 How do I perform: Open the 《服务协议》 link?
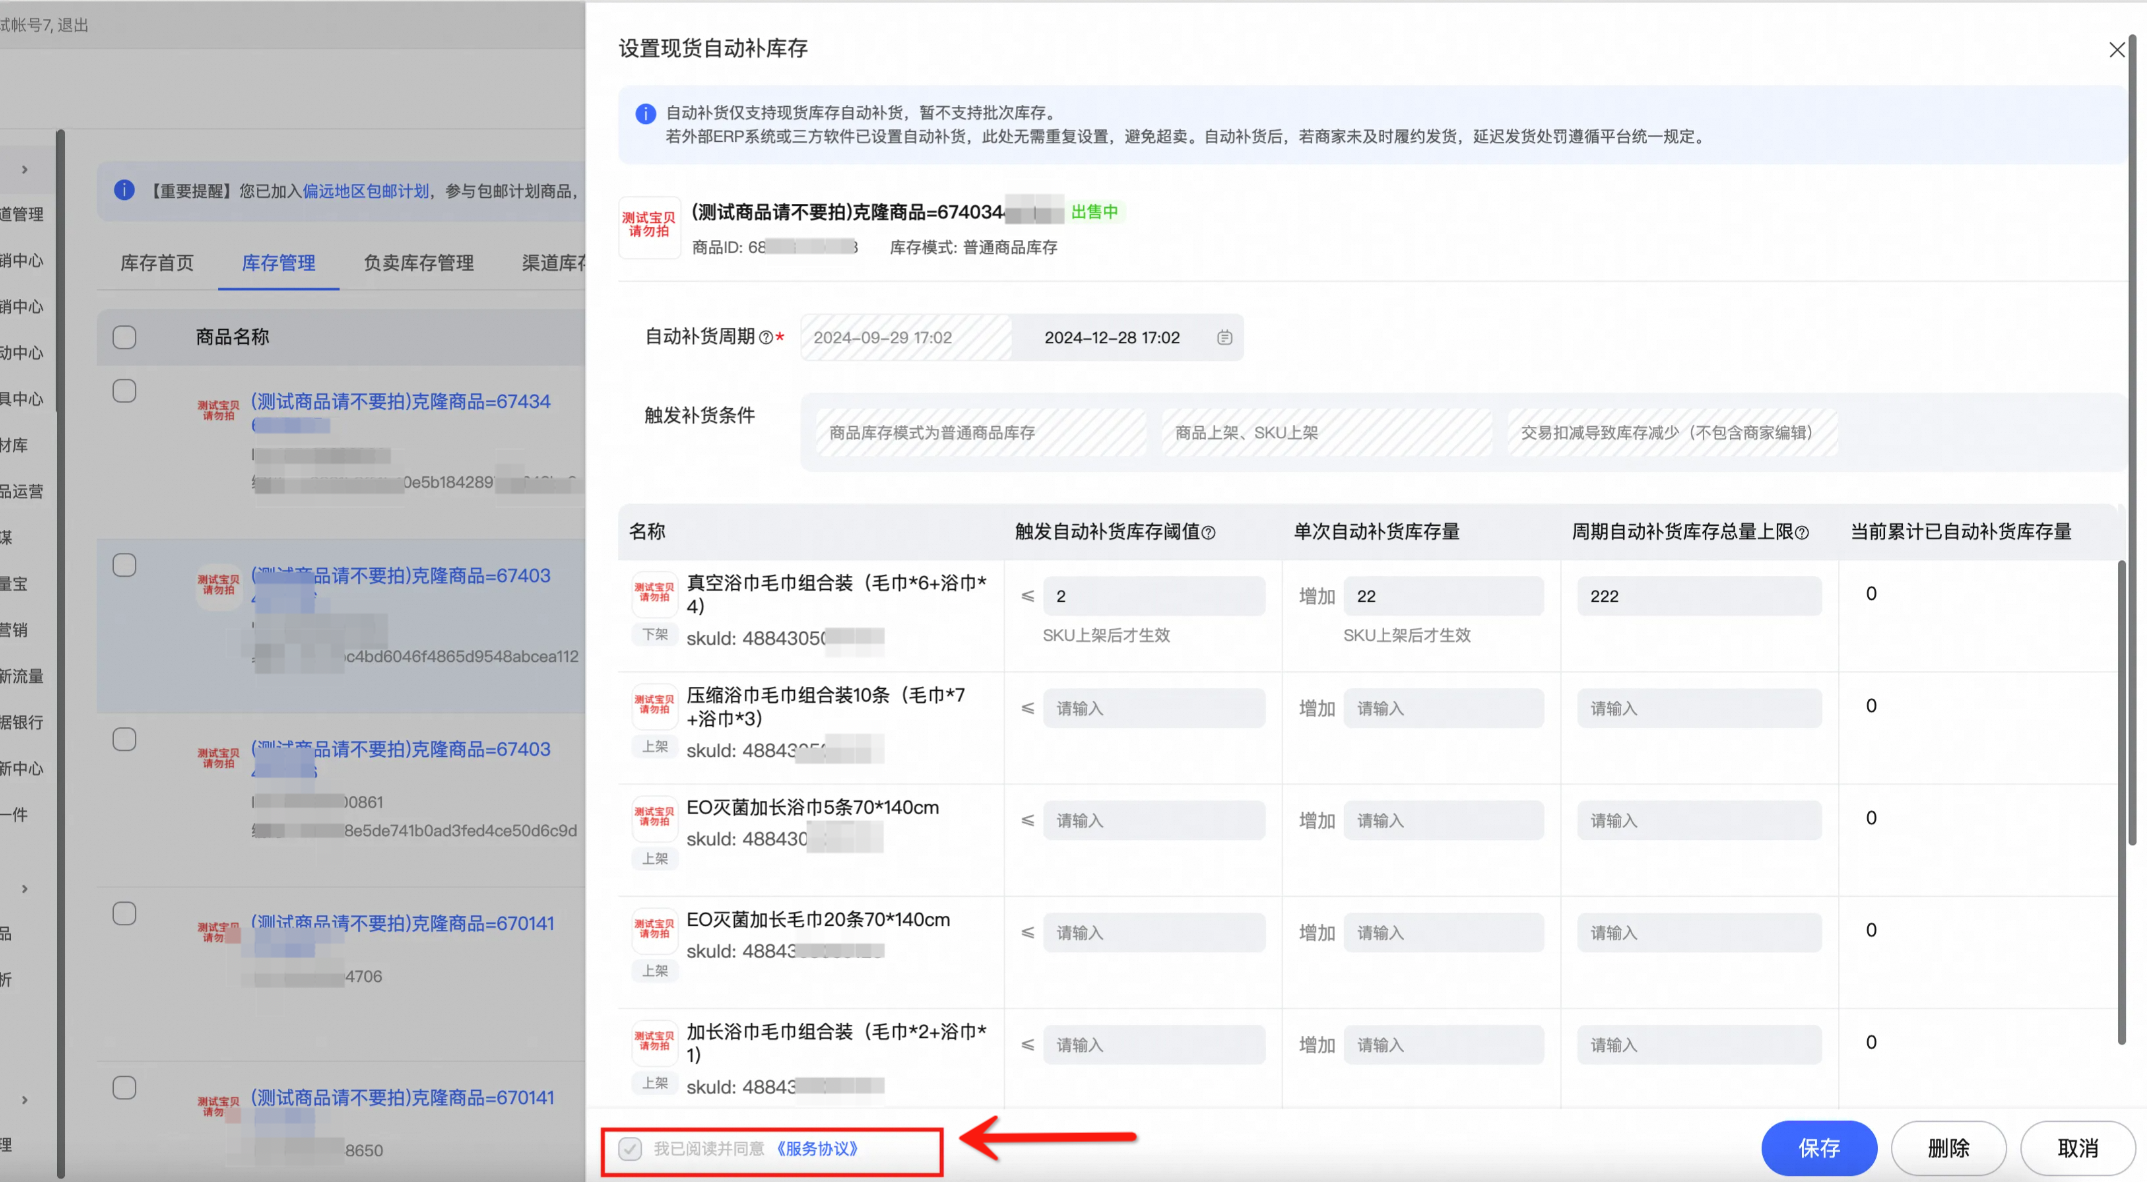(817, 1149)
